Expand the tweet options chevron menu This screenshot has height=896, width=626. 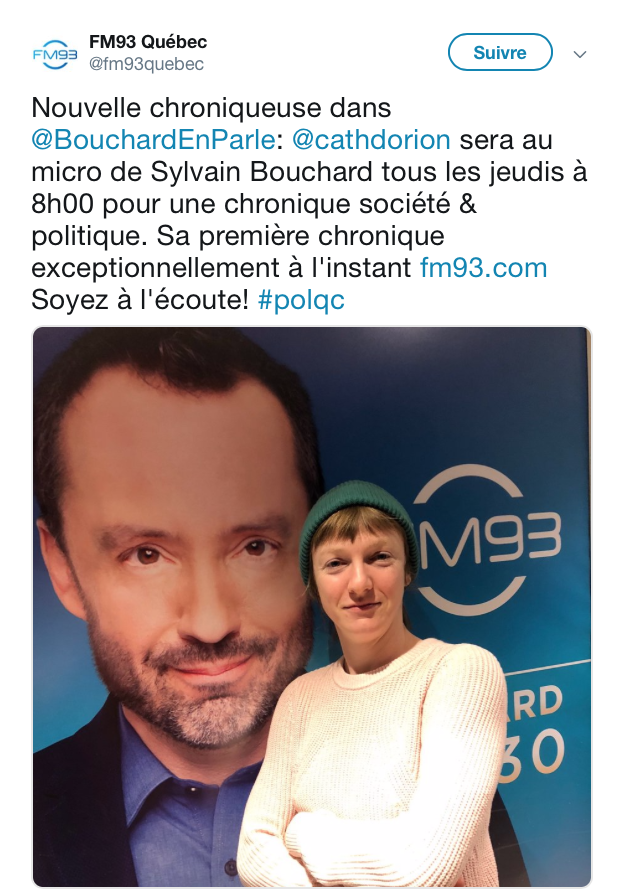pyautogui.click(x=580, y=54)
